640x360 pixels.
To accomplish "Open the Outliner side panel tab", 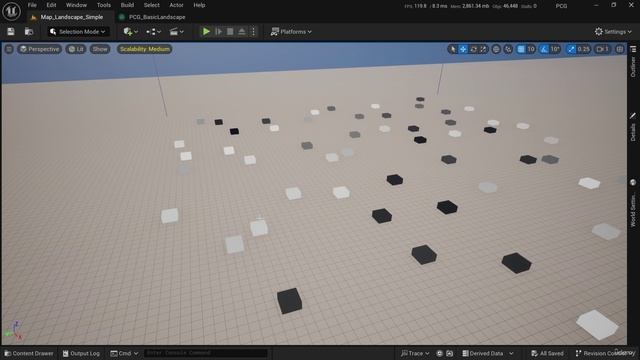I will [x=633, y=62].
